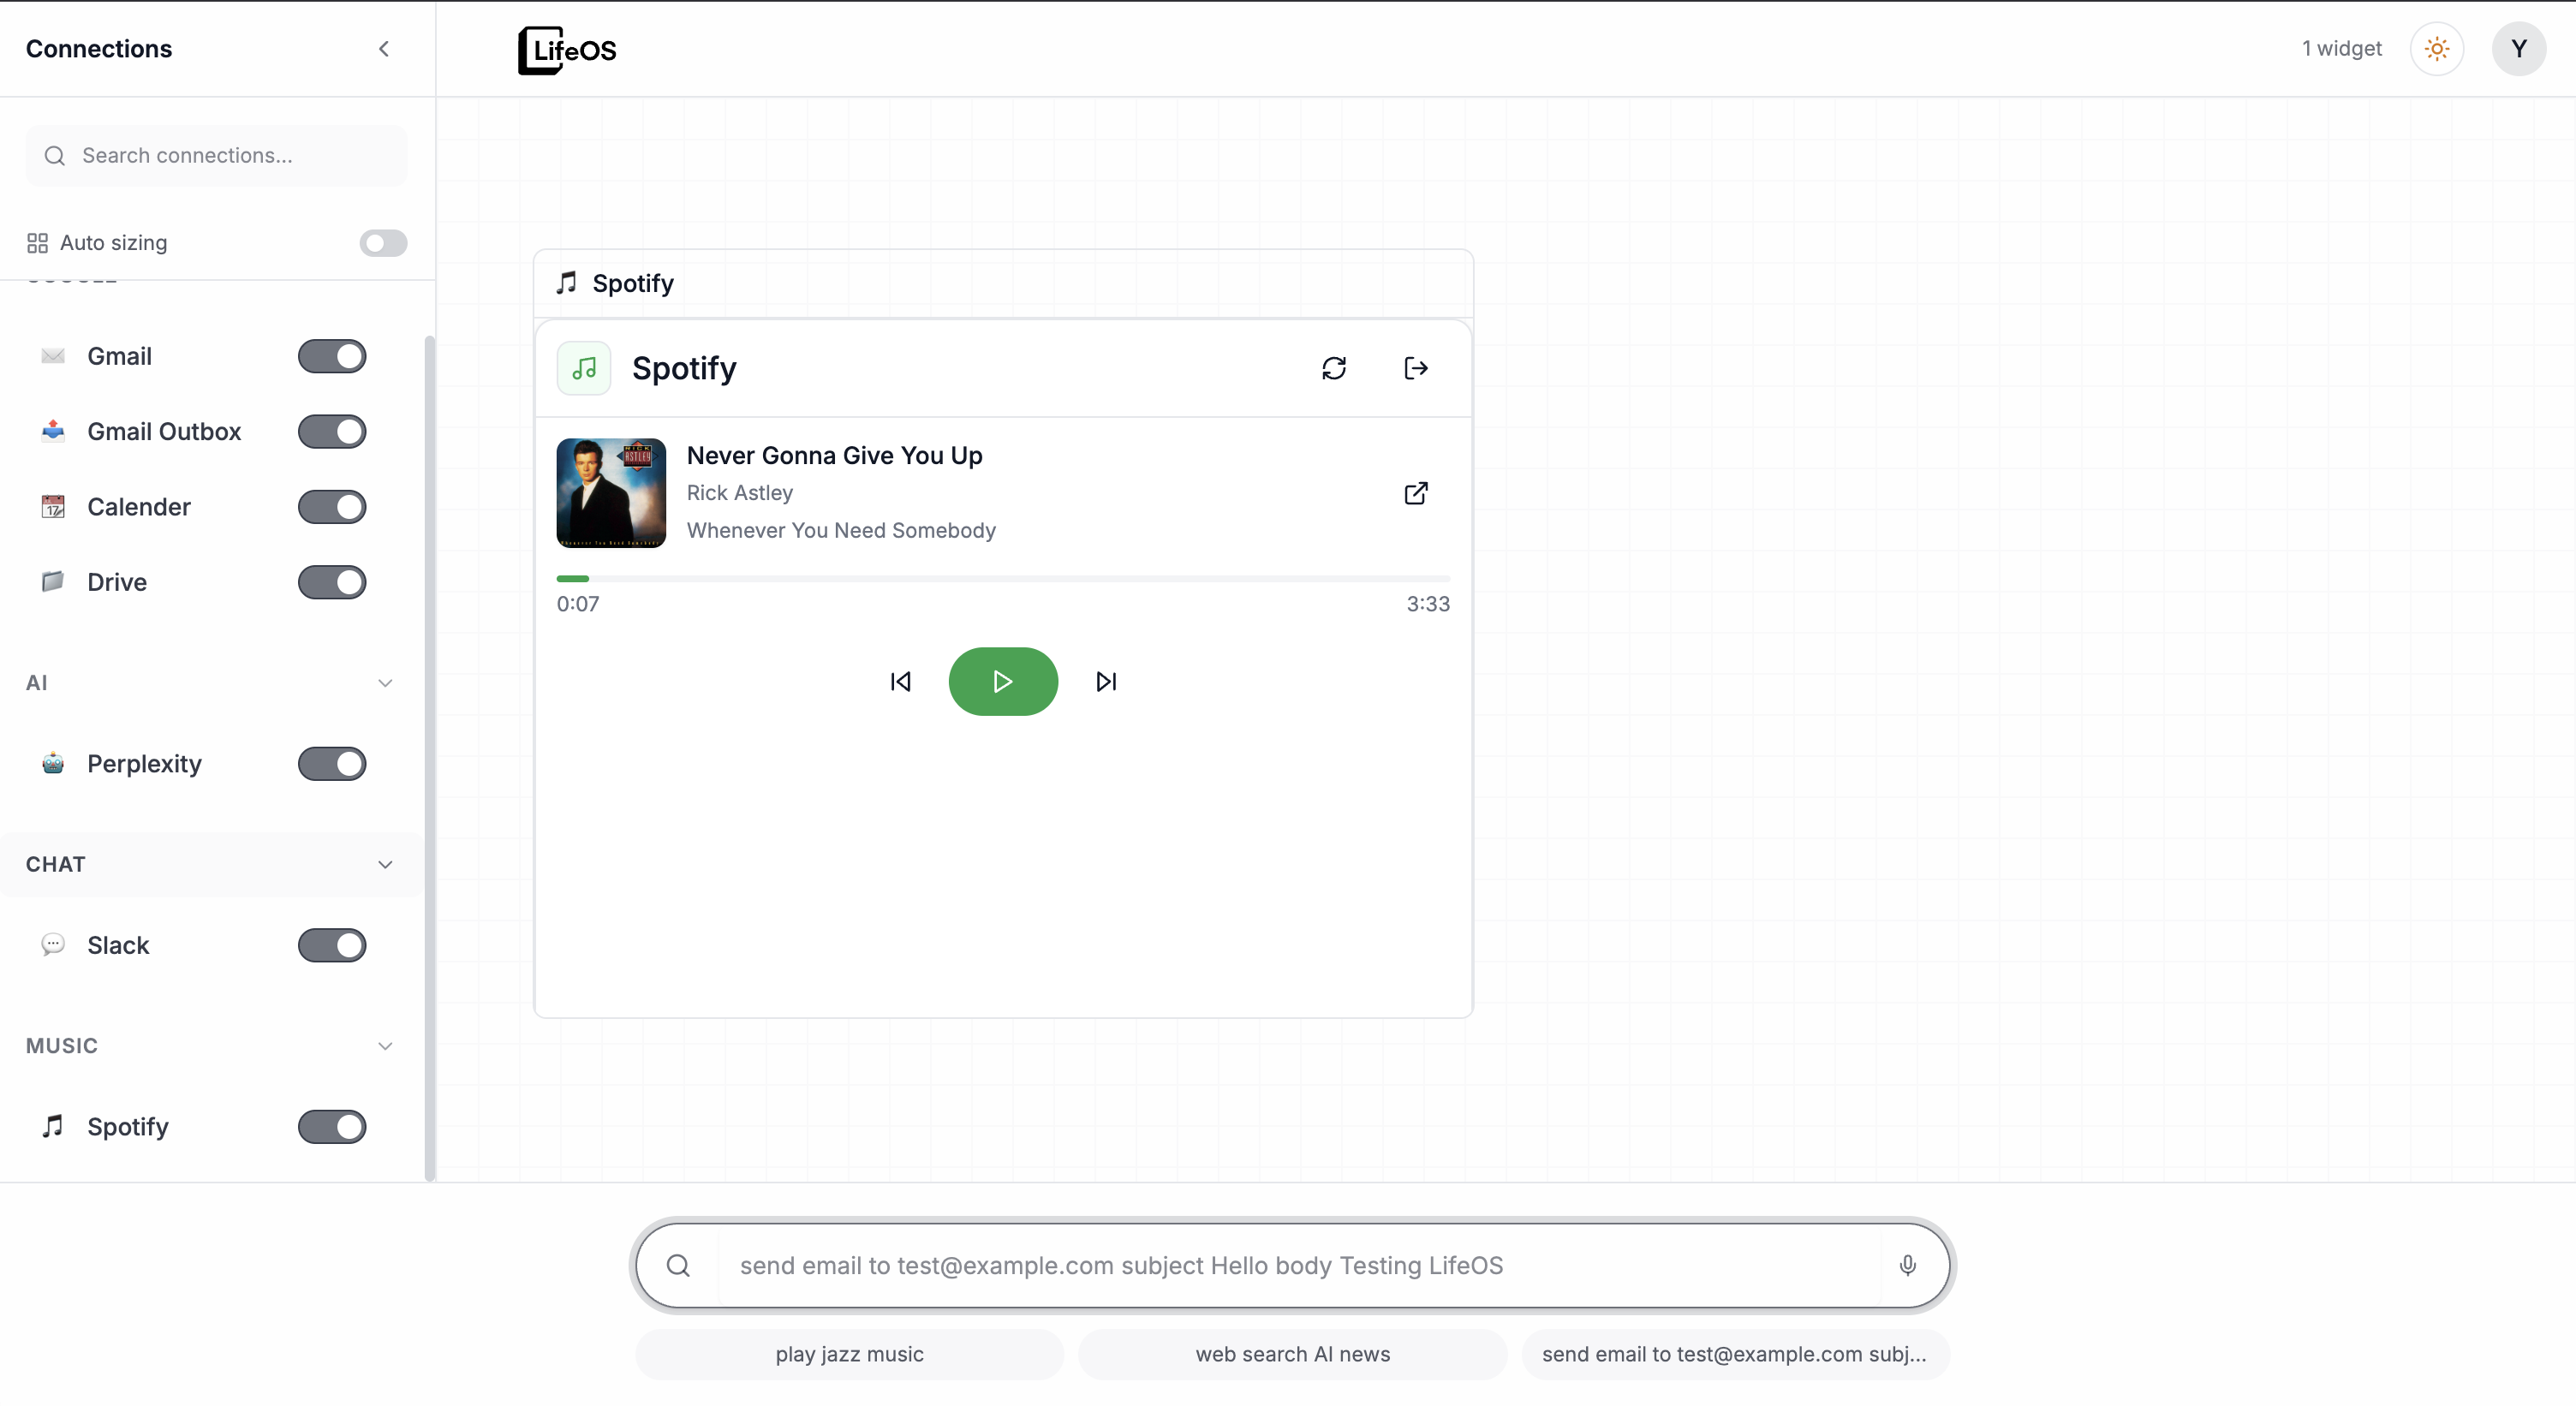This screenshot has height=1406, width=2576.
Task: Skip to the previous track
Action: (x=900, y=681)
